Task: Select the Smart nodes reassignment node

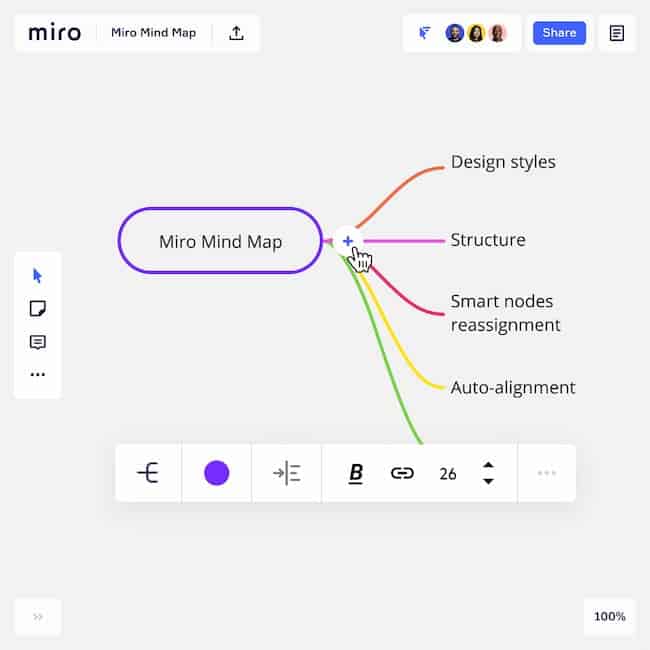Action: [505, 313]
